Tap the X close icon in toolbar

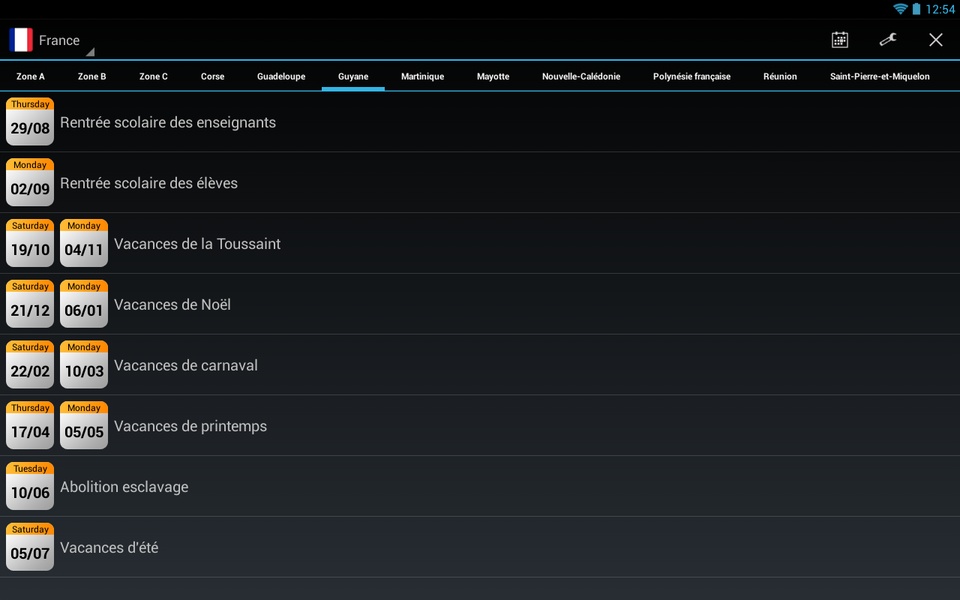pos(936,40)
